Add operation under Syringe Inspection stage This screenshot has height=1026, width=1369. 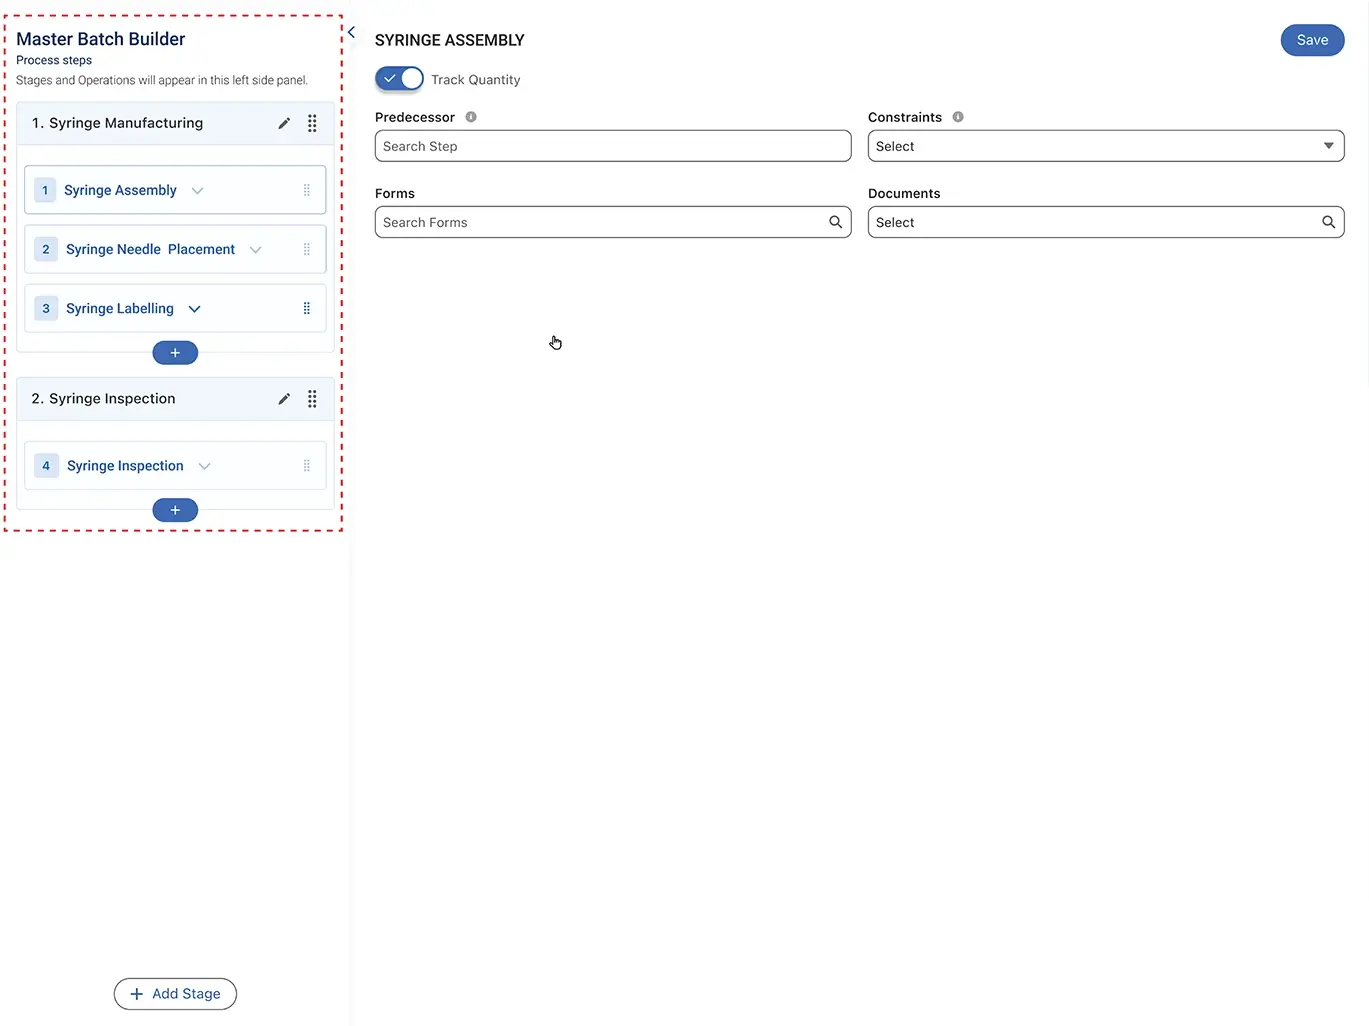pyautogui.click(x=175, y=510)
